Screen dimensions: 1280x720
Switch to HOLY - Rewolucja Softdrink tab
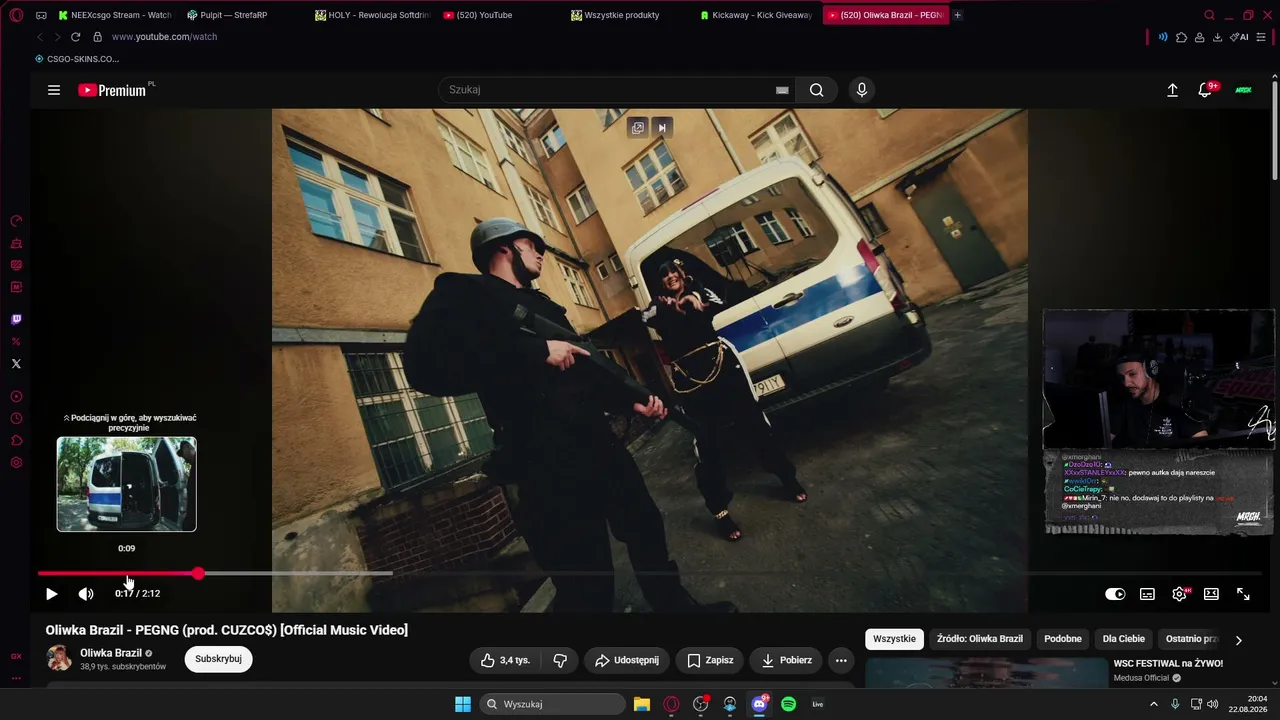[x=372, y=15]
